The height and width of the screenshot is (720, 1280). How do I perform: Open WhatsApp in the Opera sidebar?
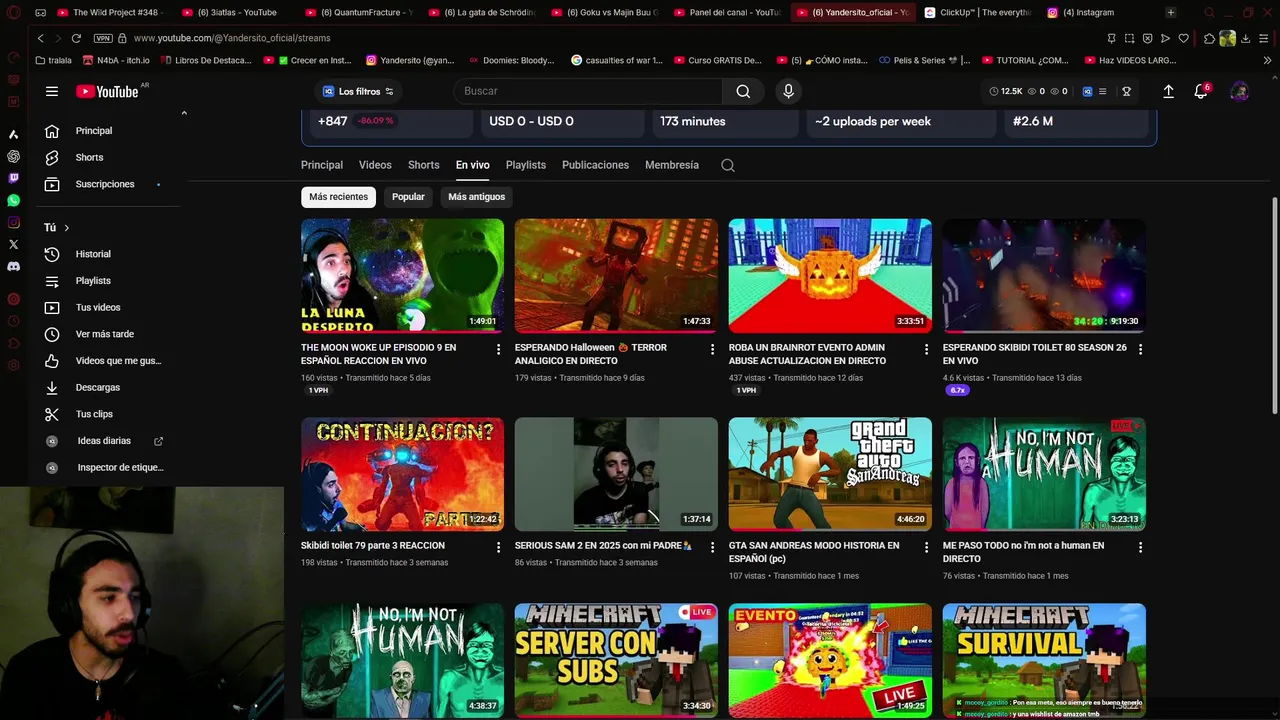[13, 200]
